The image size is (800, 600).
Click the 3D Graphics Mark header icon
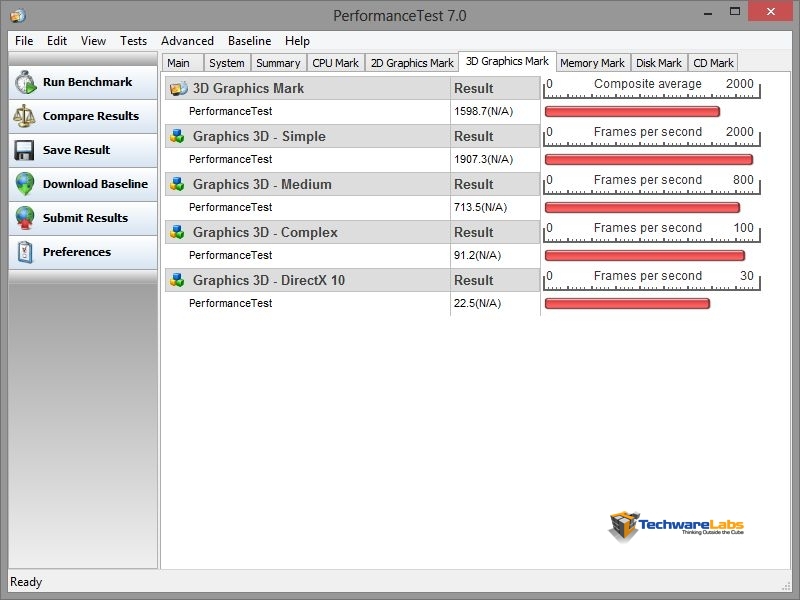178,88
